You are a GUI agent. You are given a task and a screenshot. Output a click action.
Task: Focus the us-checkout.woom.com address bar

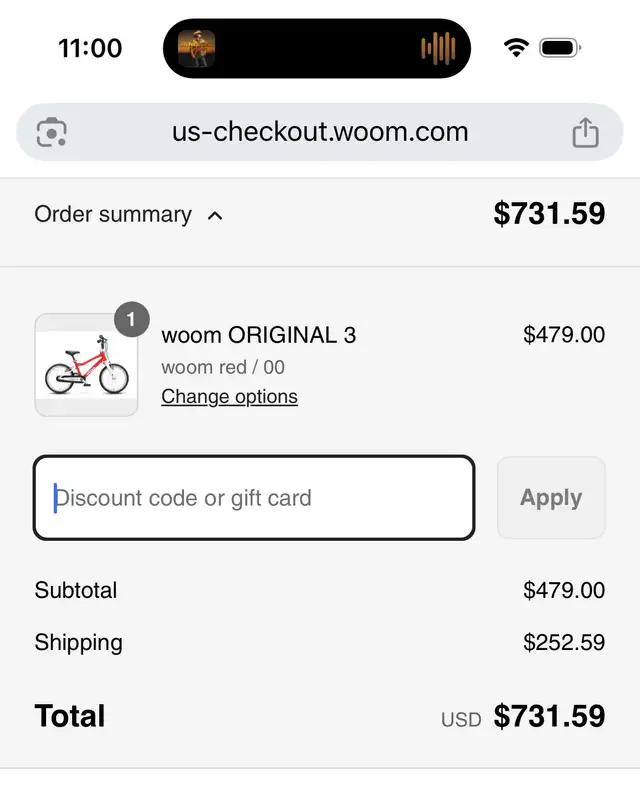[x=319, y=132]
